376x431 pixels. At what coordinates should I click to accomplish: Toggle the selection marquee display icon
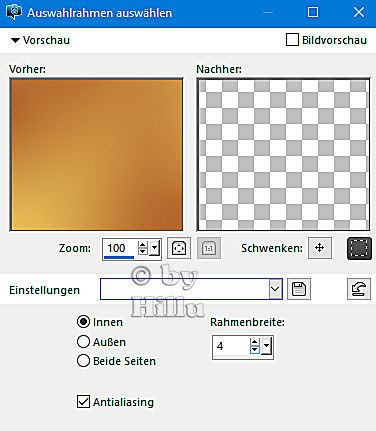point(359,248)
